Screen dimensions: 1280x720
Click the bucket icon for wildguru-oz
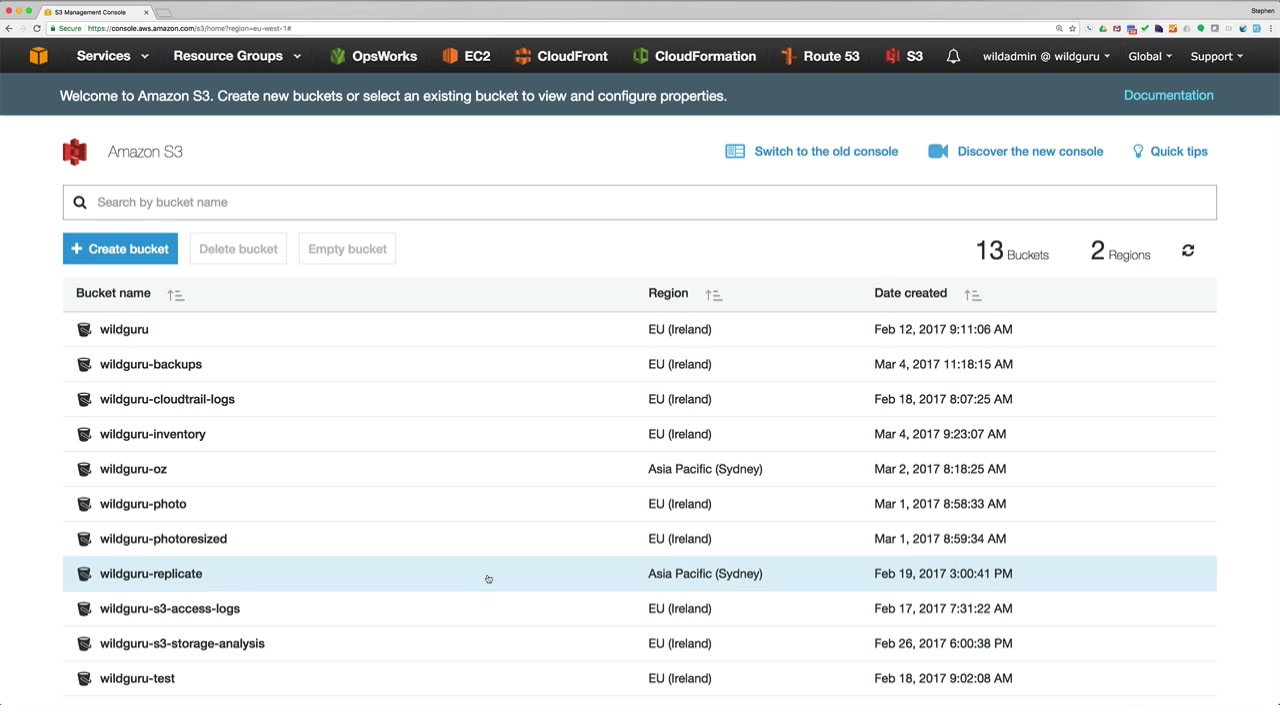[84, 469]
